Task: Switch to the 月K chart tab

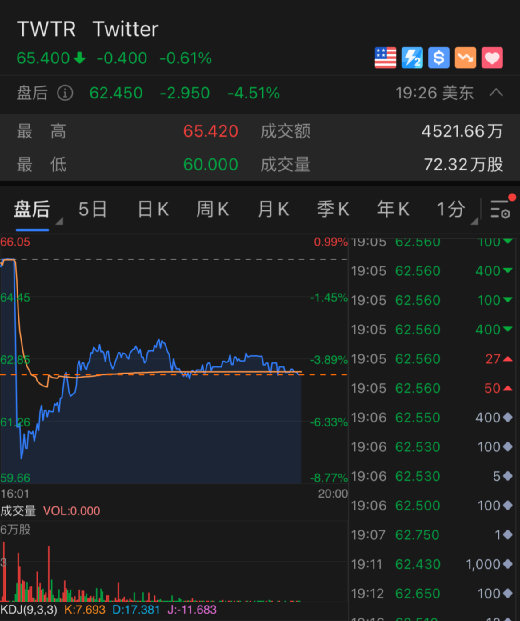Action: pos(273,209)
